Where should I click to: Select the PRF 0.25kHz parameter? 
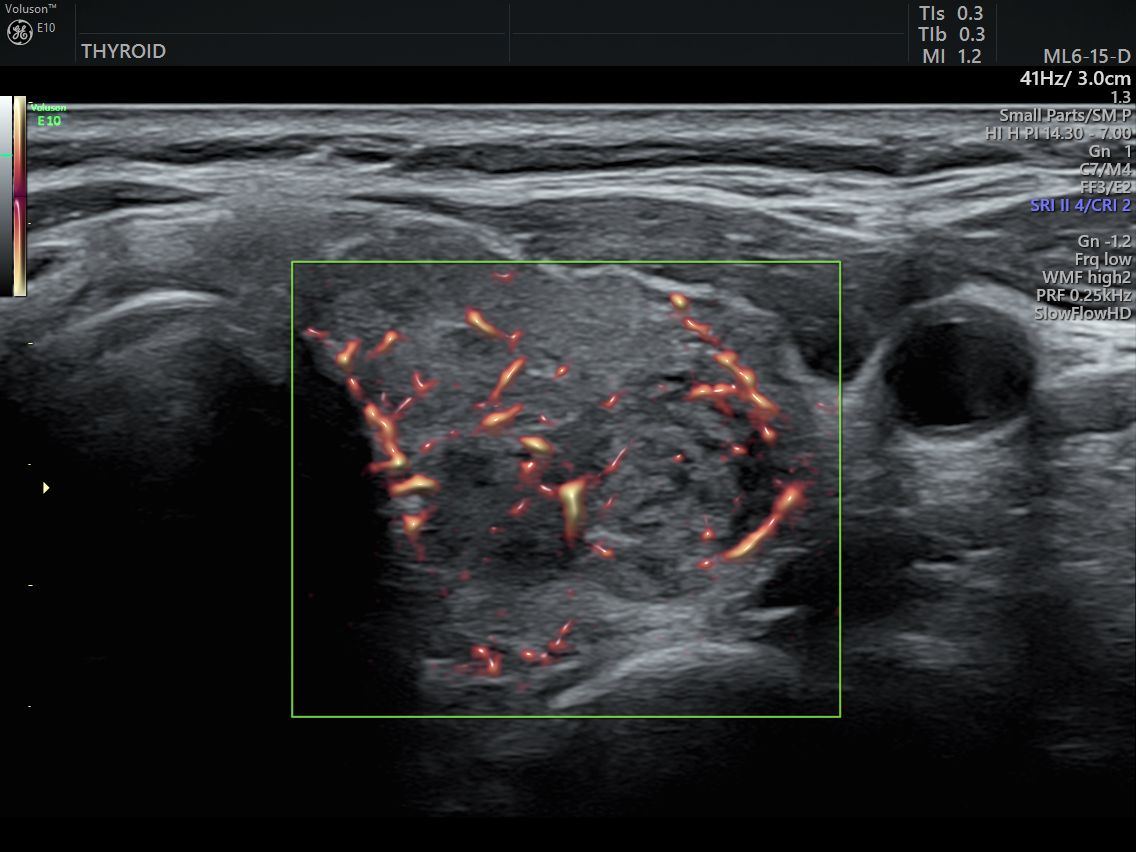[1083, 296]
